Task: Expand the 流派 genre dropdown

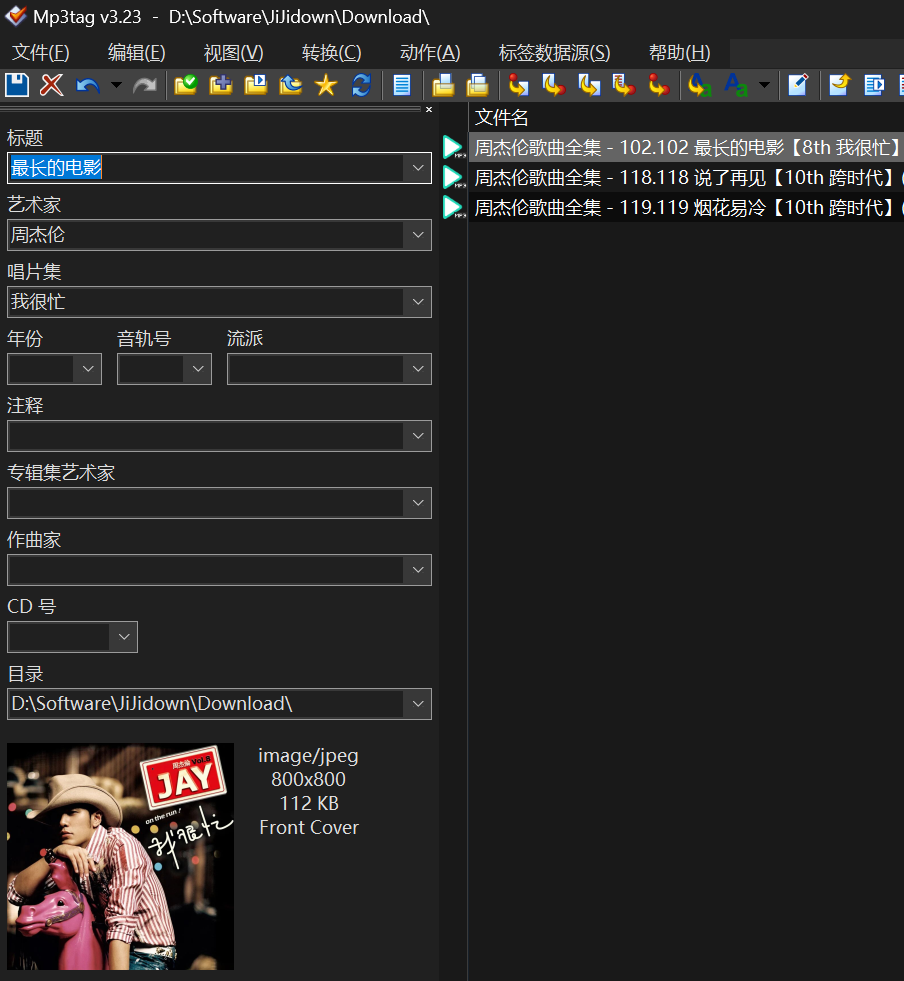Action: coord(418,369)
